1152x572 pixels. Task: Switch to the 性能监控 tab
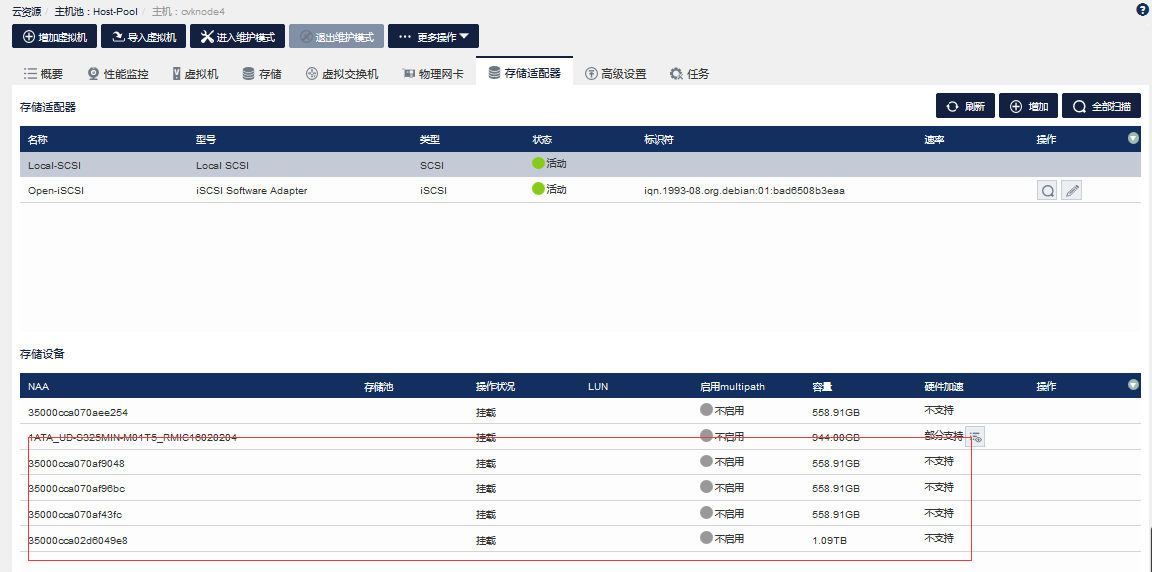click(x=118, y=73)
